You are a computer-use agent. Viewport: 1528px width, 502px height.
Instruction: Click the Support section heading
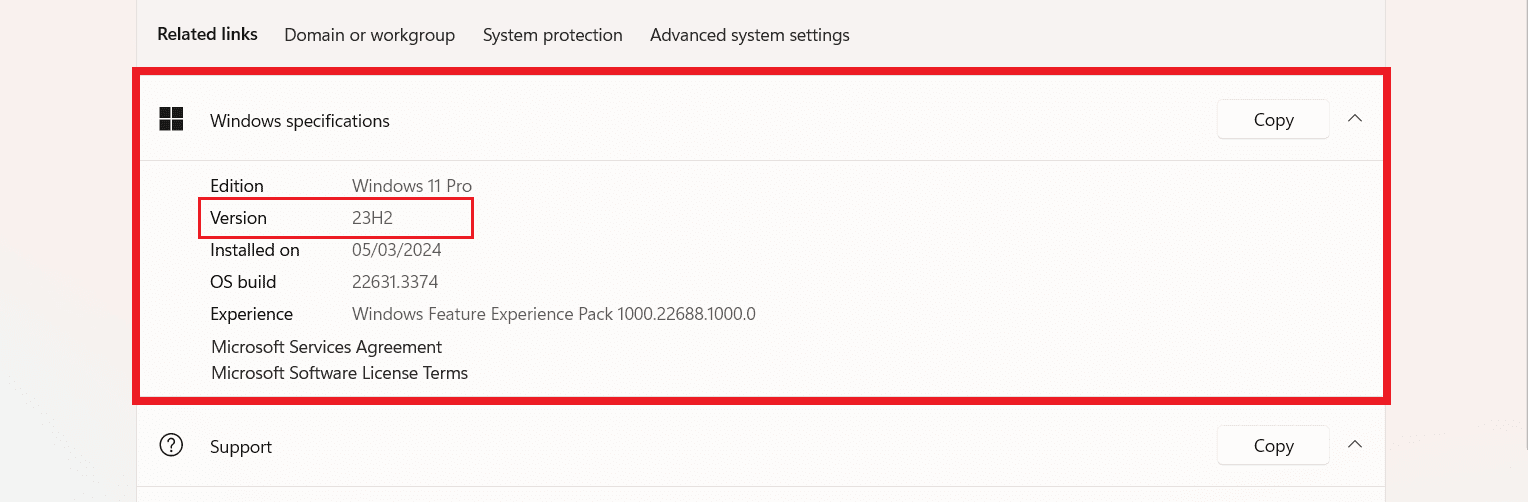240,447
